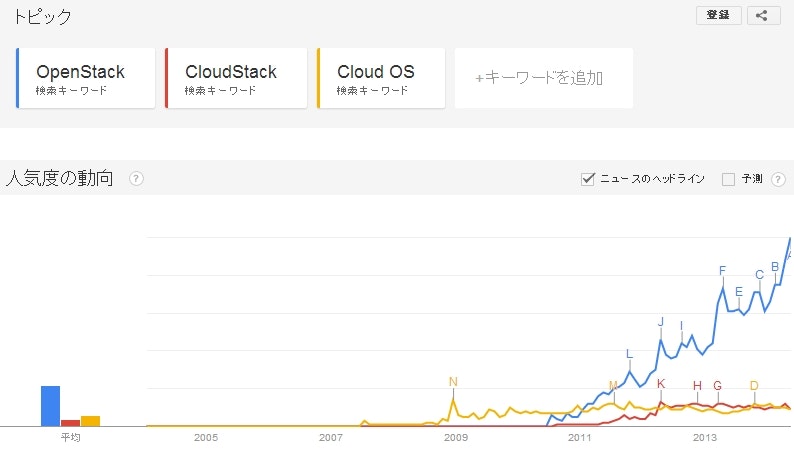The height and width of the screenshot is (454, 794).
Task: Click news marker L on chart
Action: (x=629, y=353)
